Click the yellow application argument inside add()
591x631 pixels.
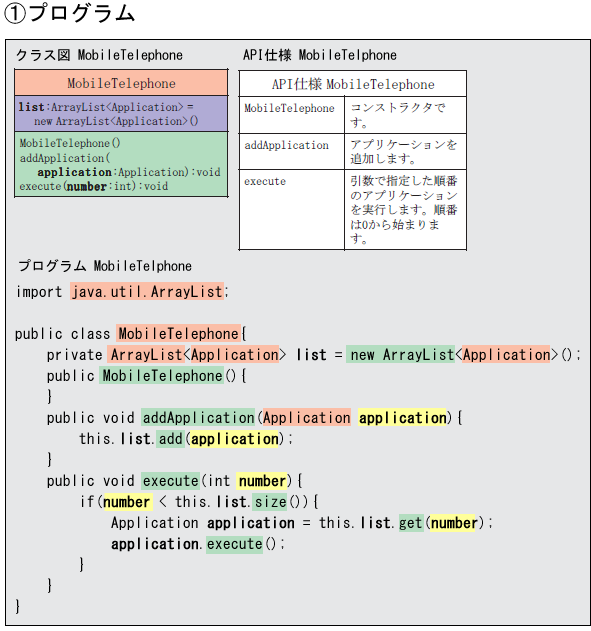click(235, 439)
